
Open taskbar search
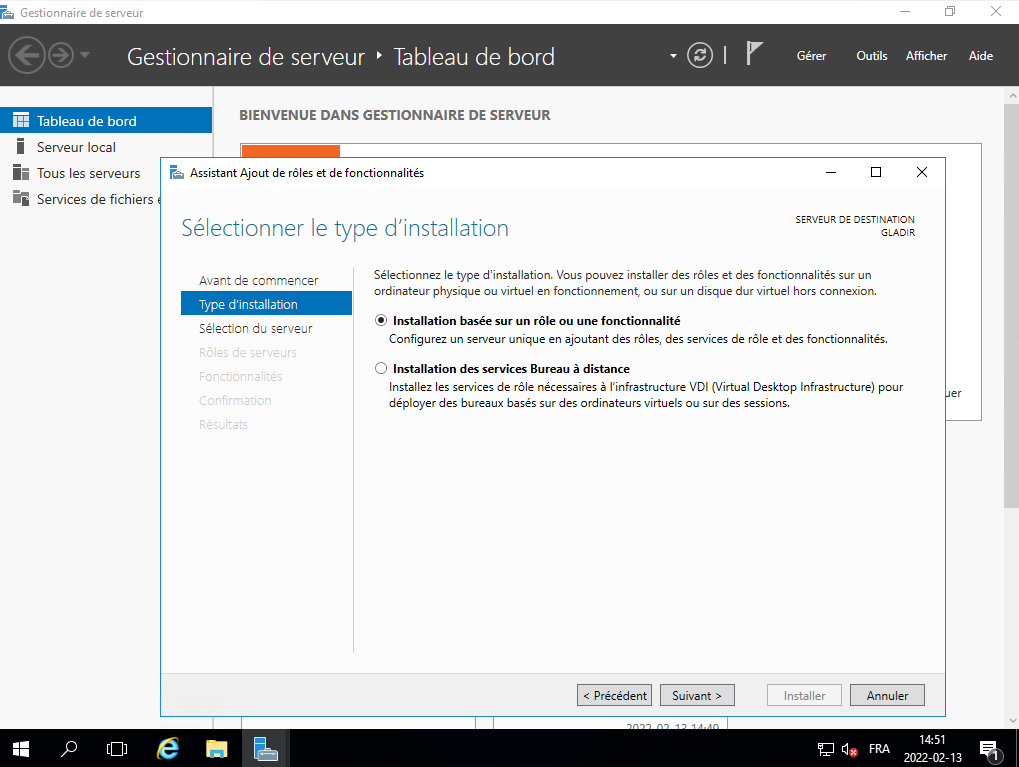coord(69,749)
